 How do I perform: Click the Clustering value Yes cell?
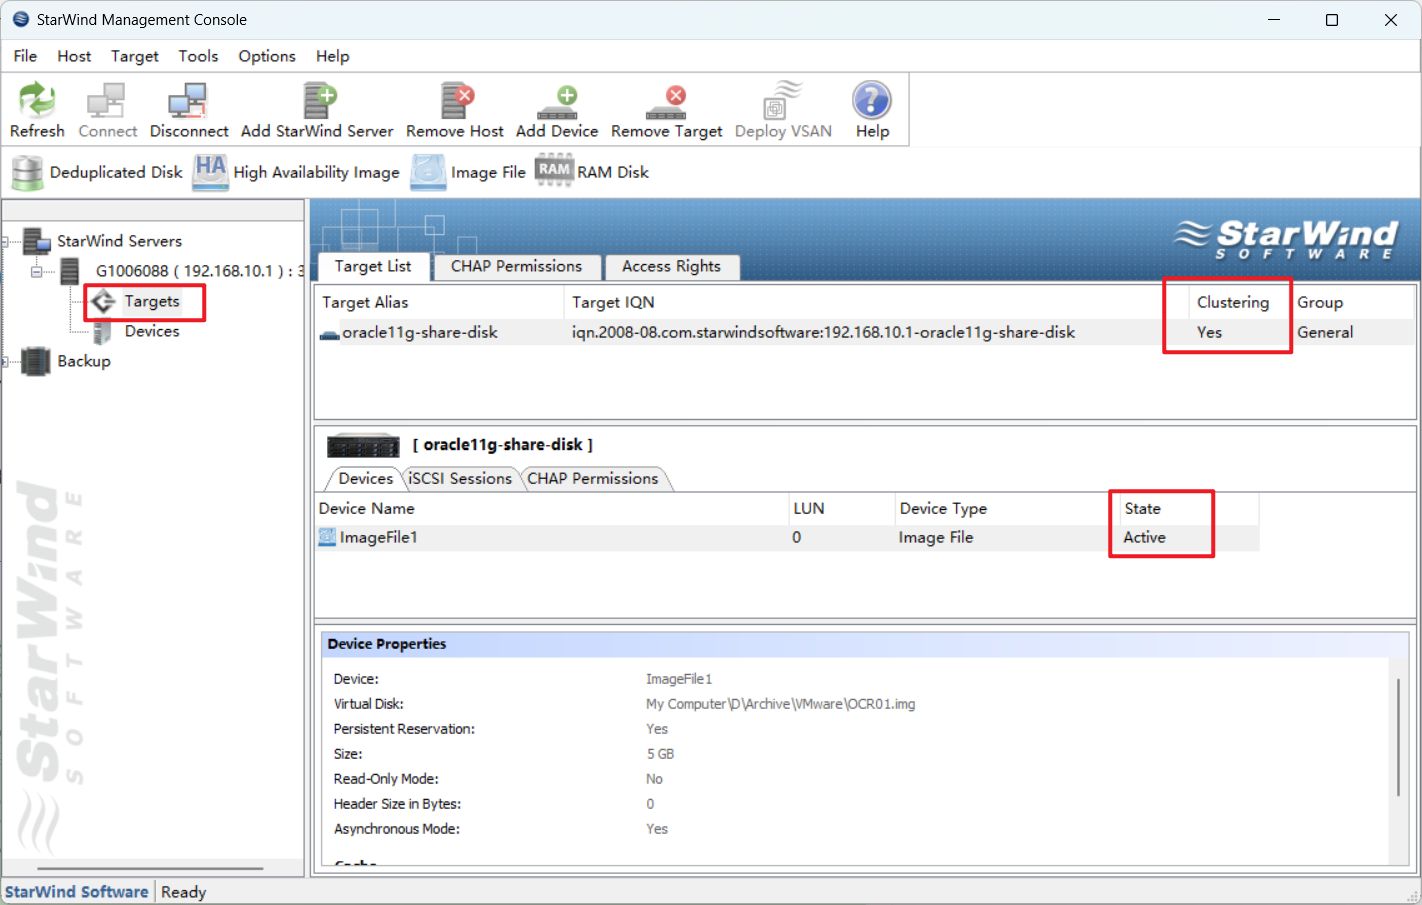1209,332
